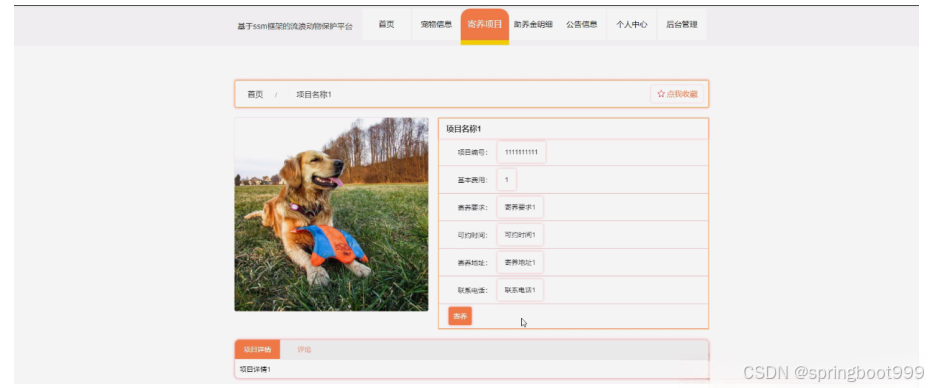Click the 首页 breadcrumb link
The image size is (928, 388).
point(255,95)
